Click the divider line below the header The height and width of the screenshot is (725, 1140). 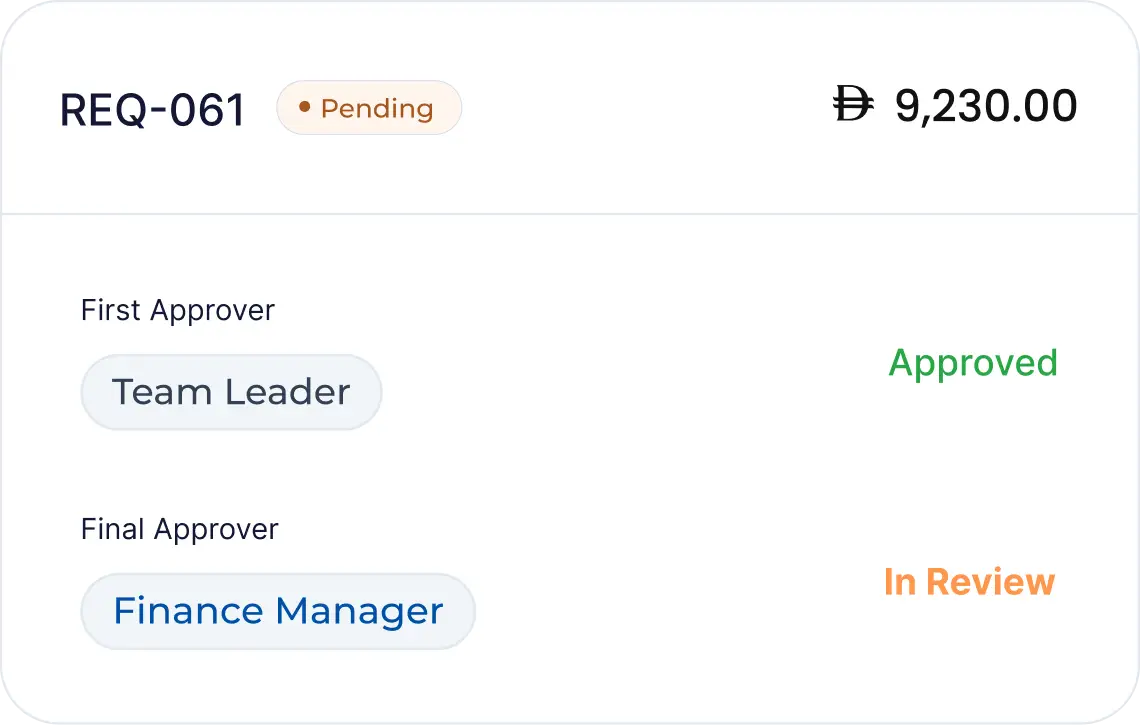click(x=570, y=213)
